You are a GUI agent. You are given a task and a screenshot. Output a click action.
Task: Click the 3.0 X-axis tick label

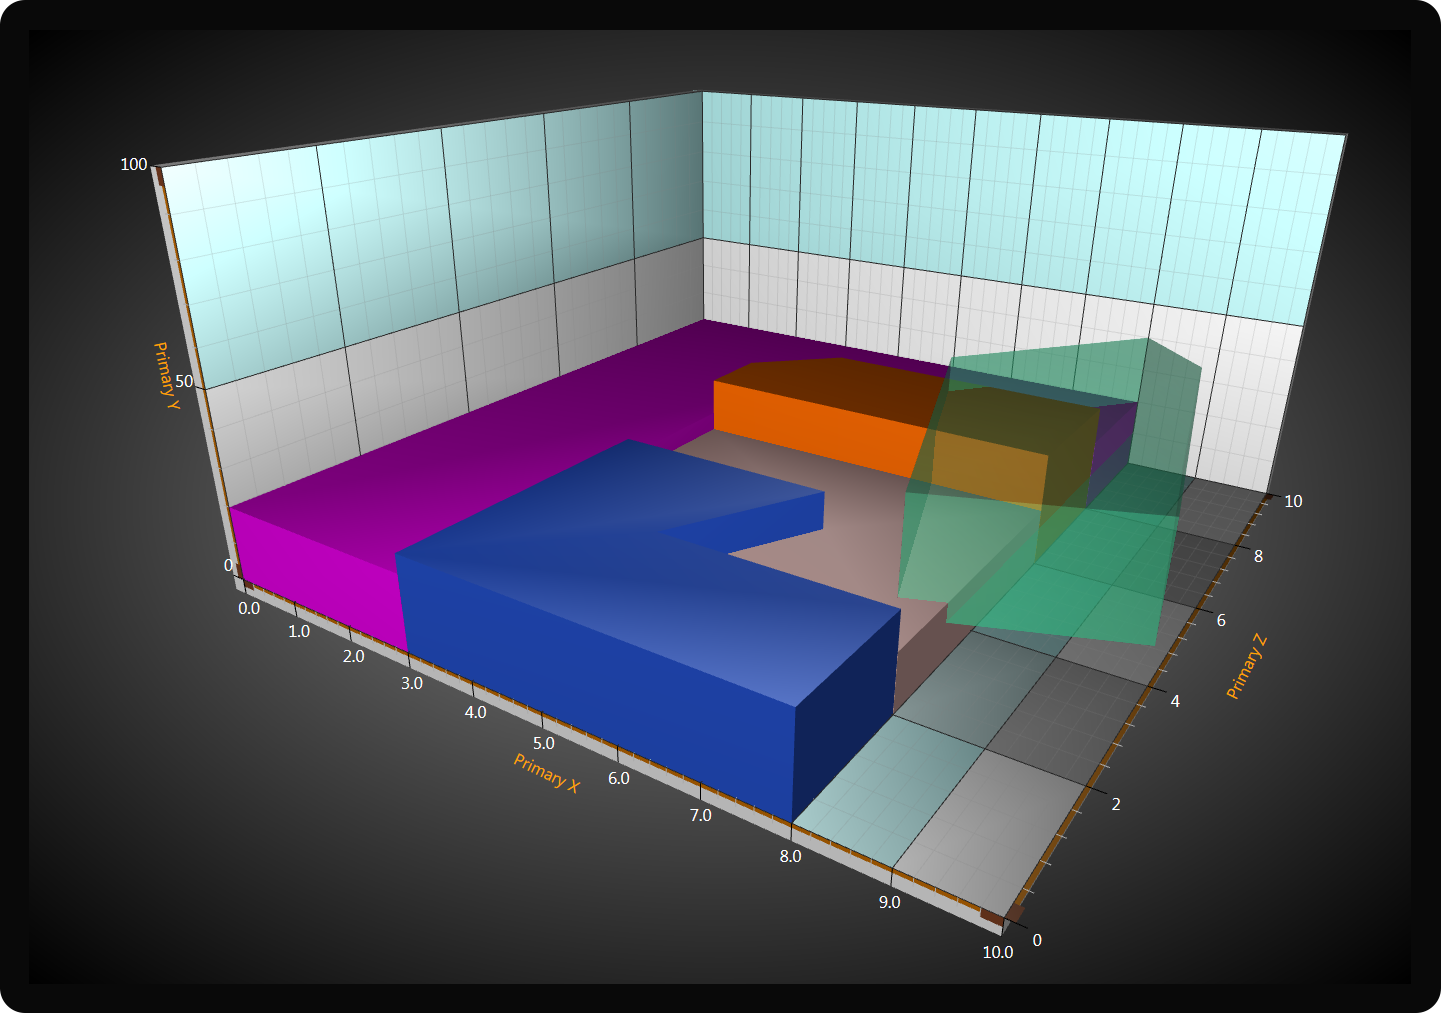pyautogui.click(x=411, y=683)
